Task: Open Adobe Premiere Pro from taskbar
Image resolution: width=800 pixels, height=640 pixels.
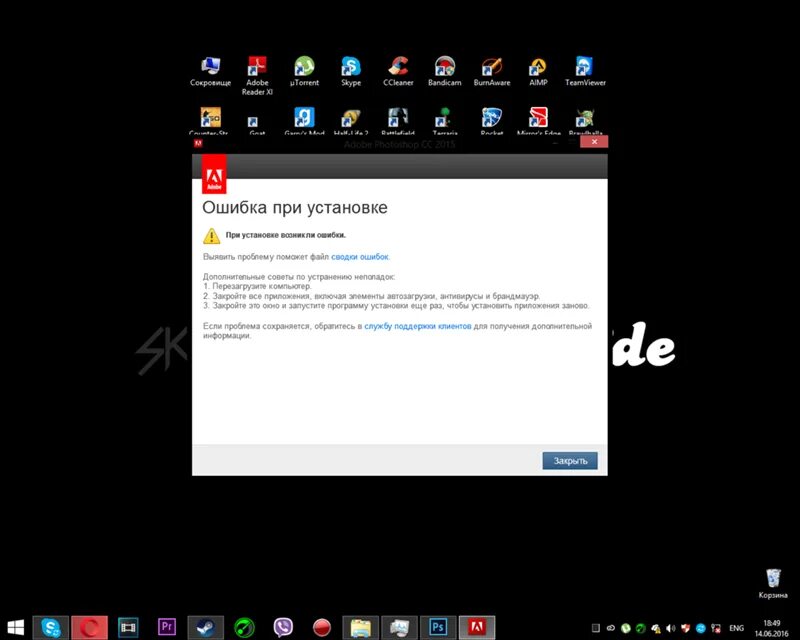Action: (167, 627)
